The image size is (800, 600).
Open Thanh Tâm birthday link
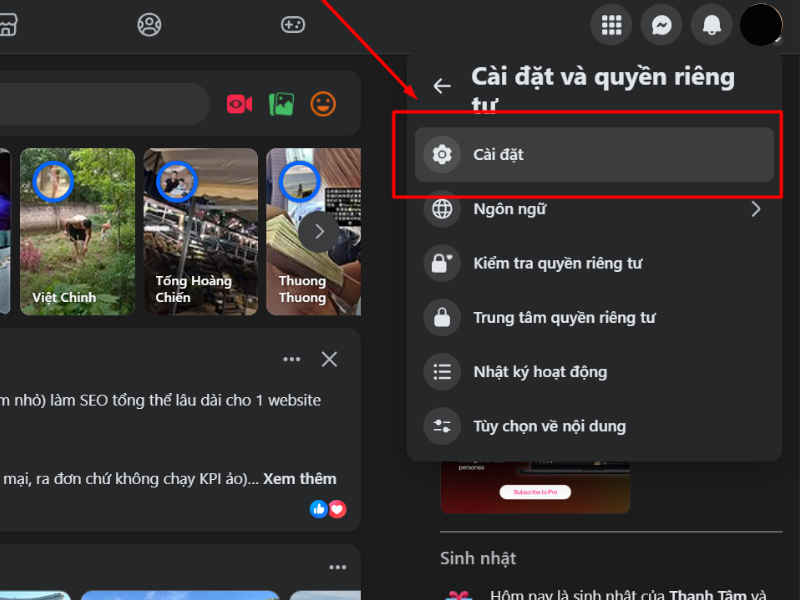coord(707,594)
